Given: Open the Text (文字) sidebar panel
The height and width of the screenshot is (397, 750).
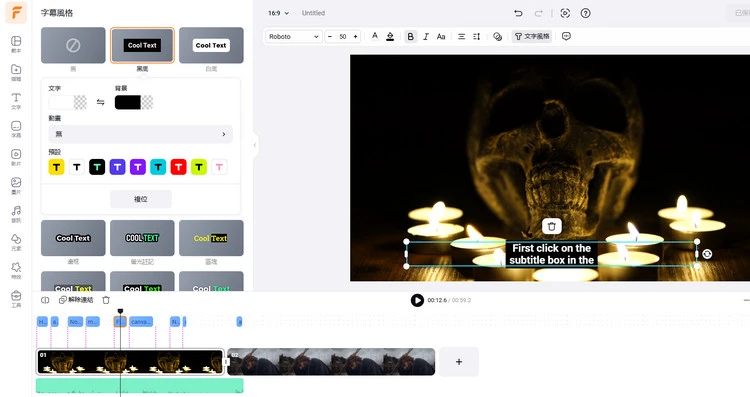Looking at the screenshot, I should [16, 100].
